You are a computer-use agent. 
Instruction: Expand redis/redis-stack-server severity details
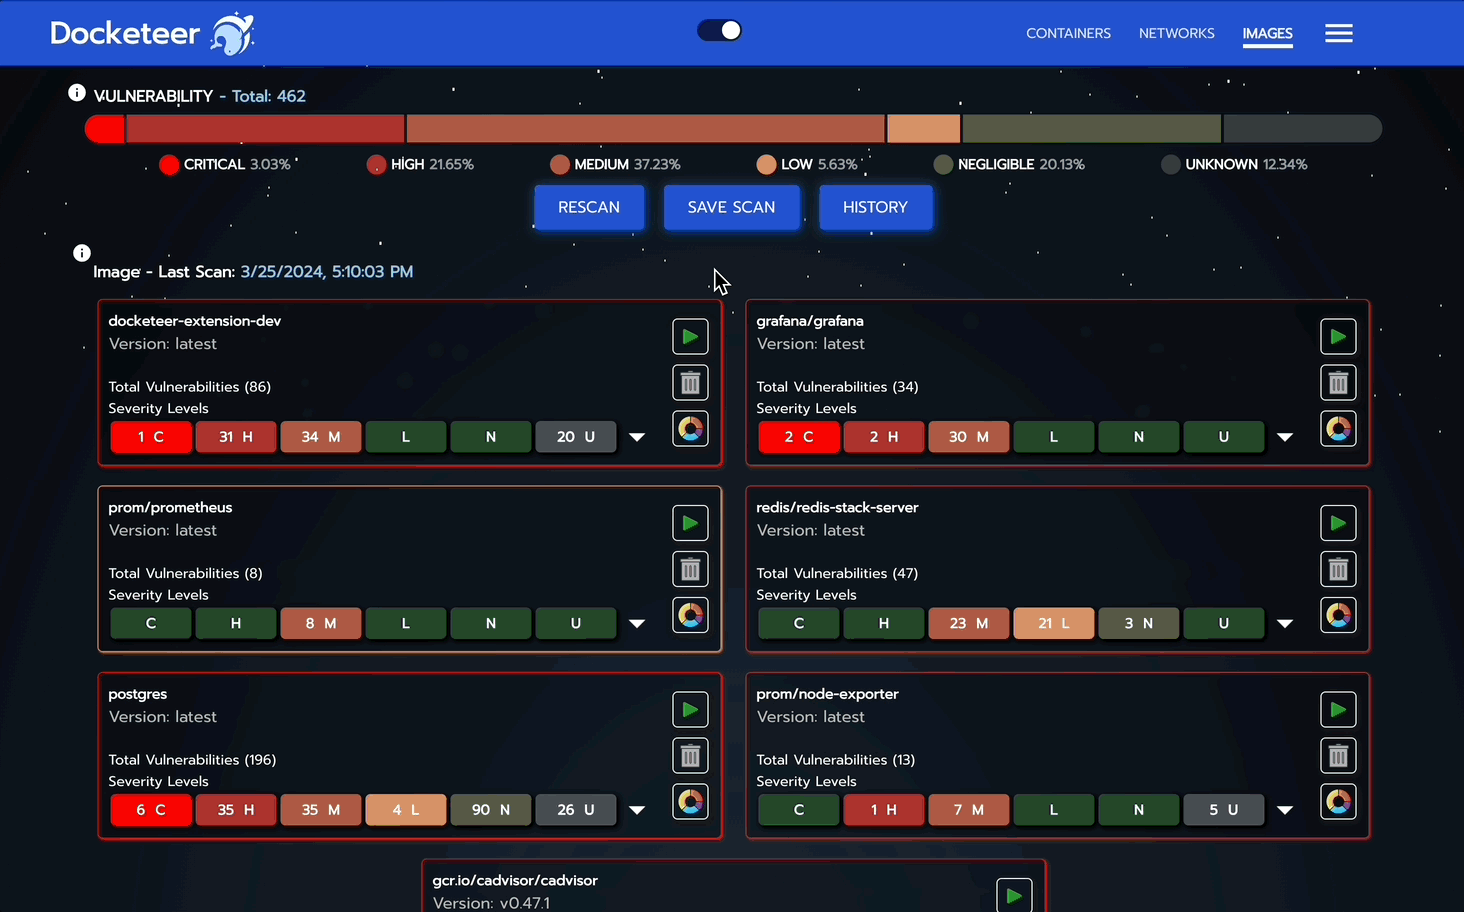(1285, 623)
